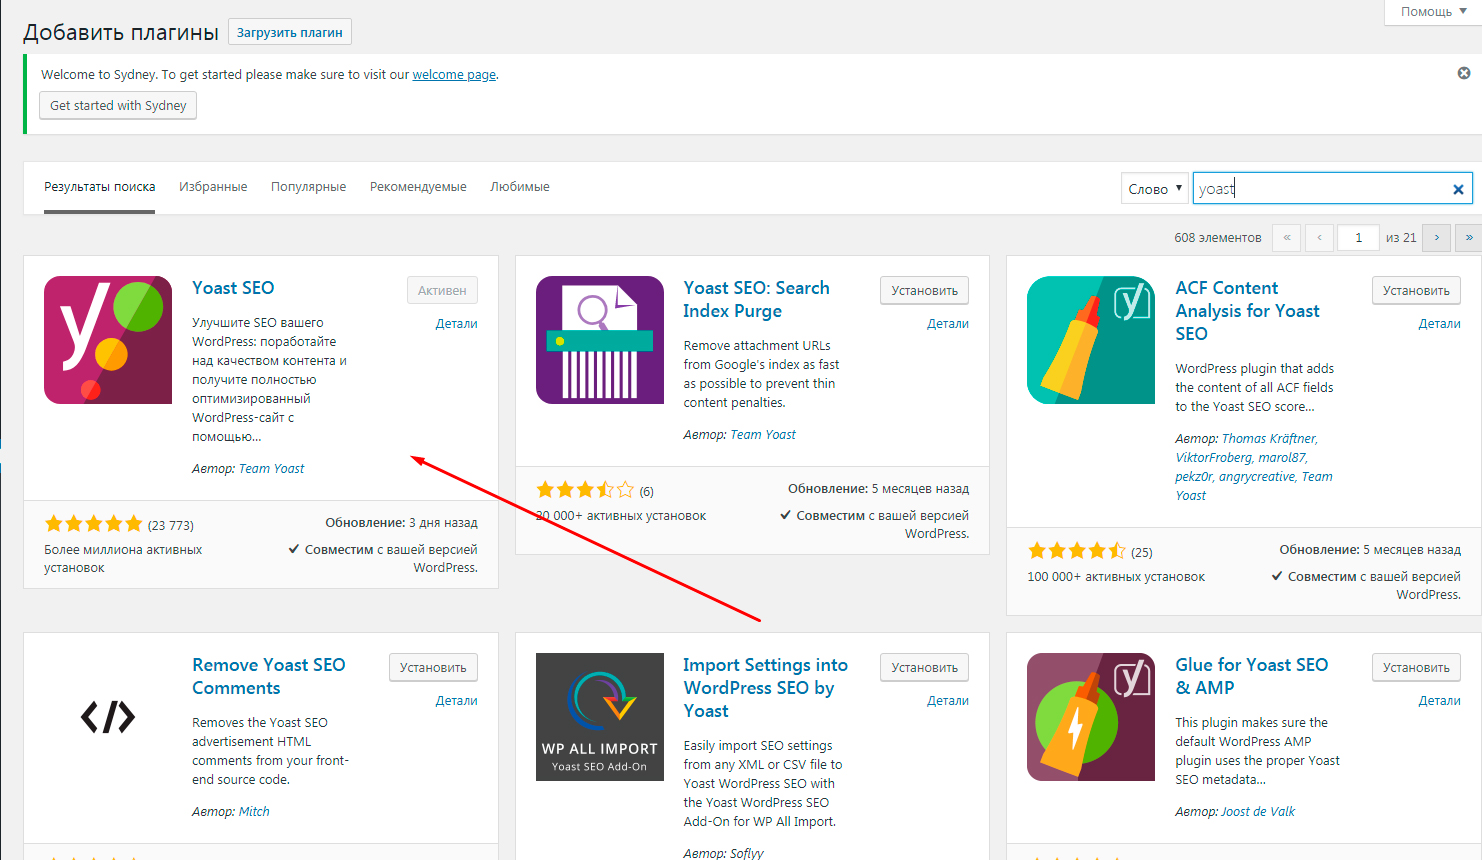Install Remove Yoast SEO Comments plugin

tap(433, 667)
